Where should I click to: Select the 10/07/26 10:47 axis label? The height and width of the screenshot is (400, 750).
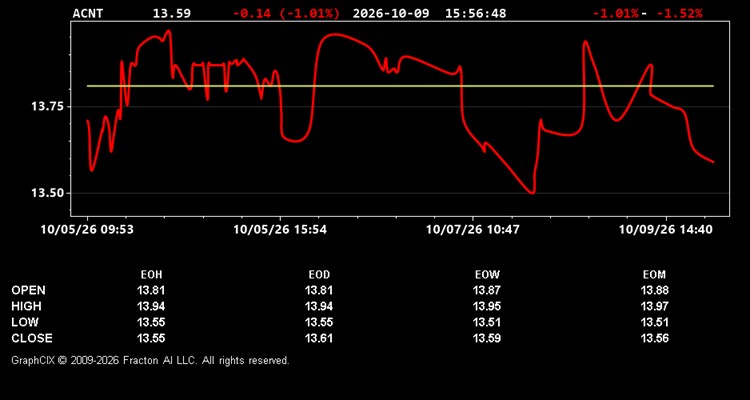pos(473,230)
